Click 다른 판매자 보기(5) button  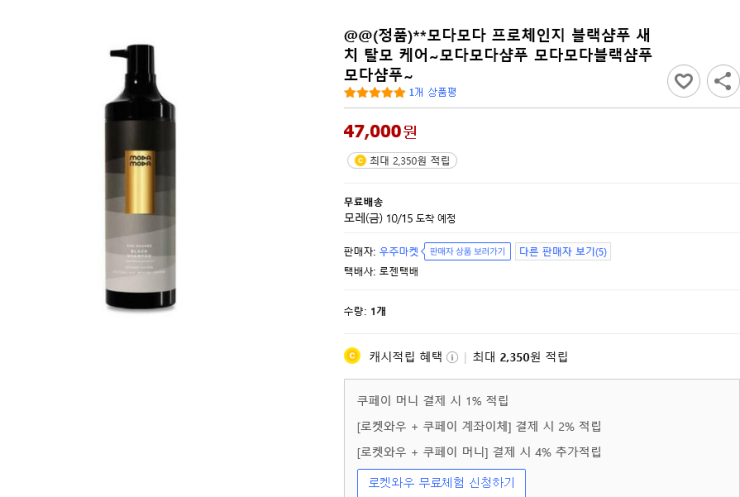click(x=563, y=251)
